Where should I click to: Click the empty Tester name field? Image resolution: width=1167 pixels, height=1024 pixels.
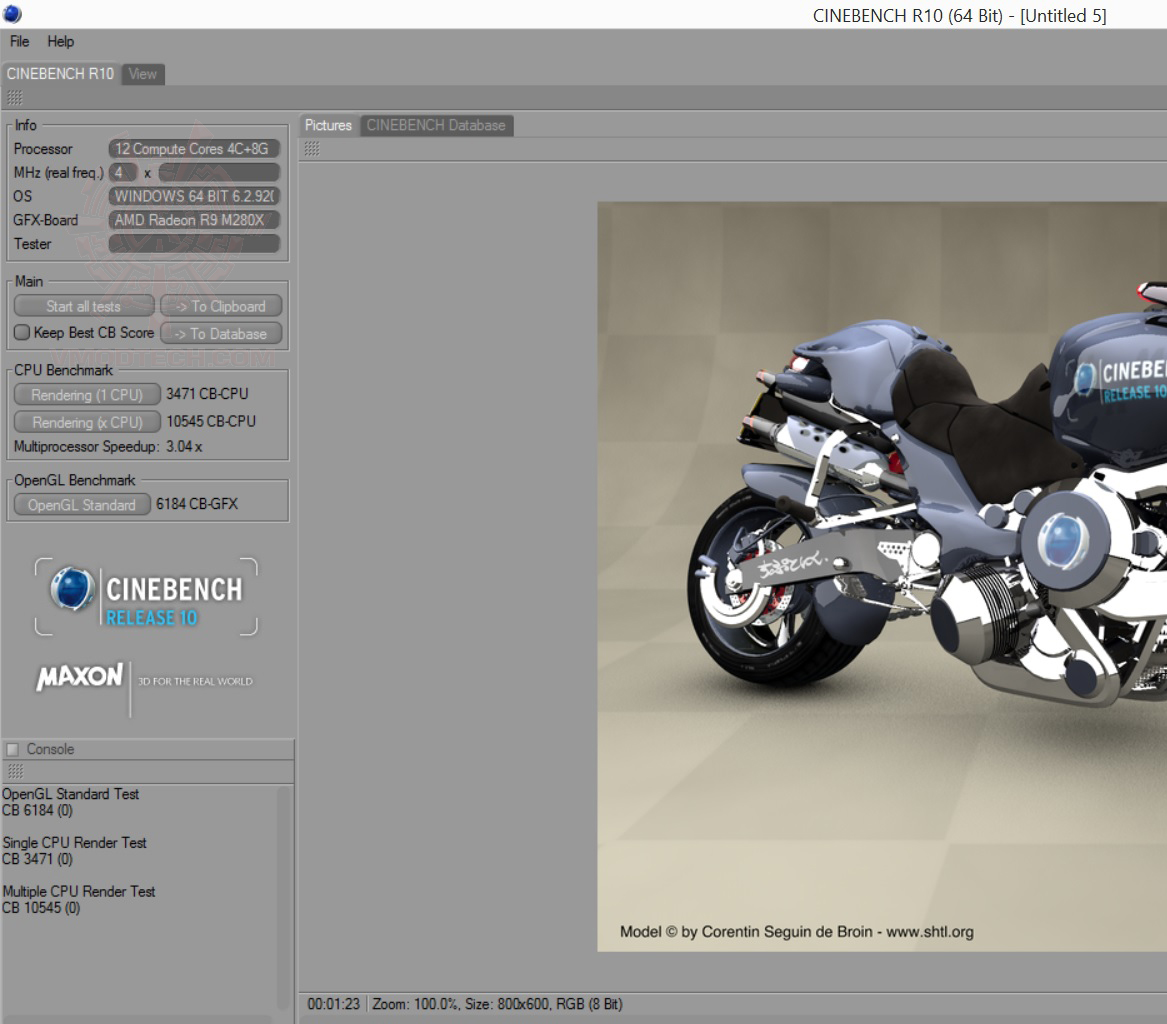tap(194, 244)
